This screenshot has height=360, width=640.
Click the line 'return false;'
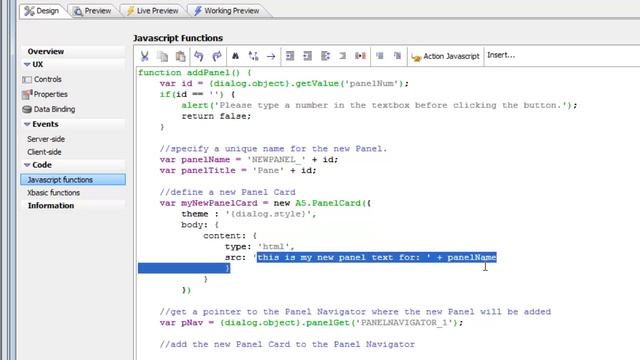[216, 116]
